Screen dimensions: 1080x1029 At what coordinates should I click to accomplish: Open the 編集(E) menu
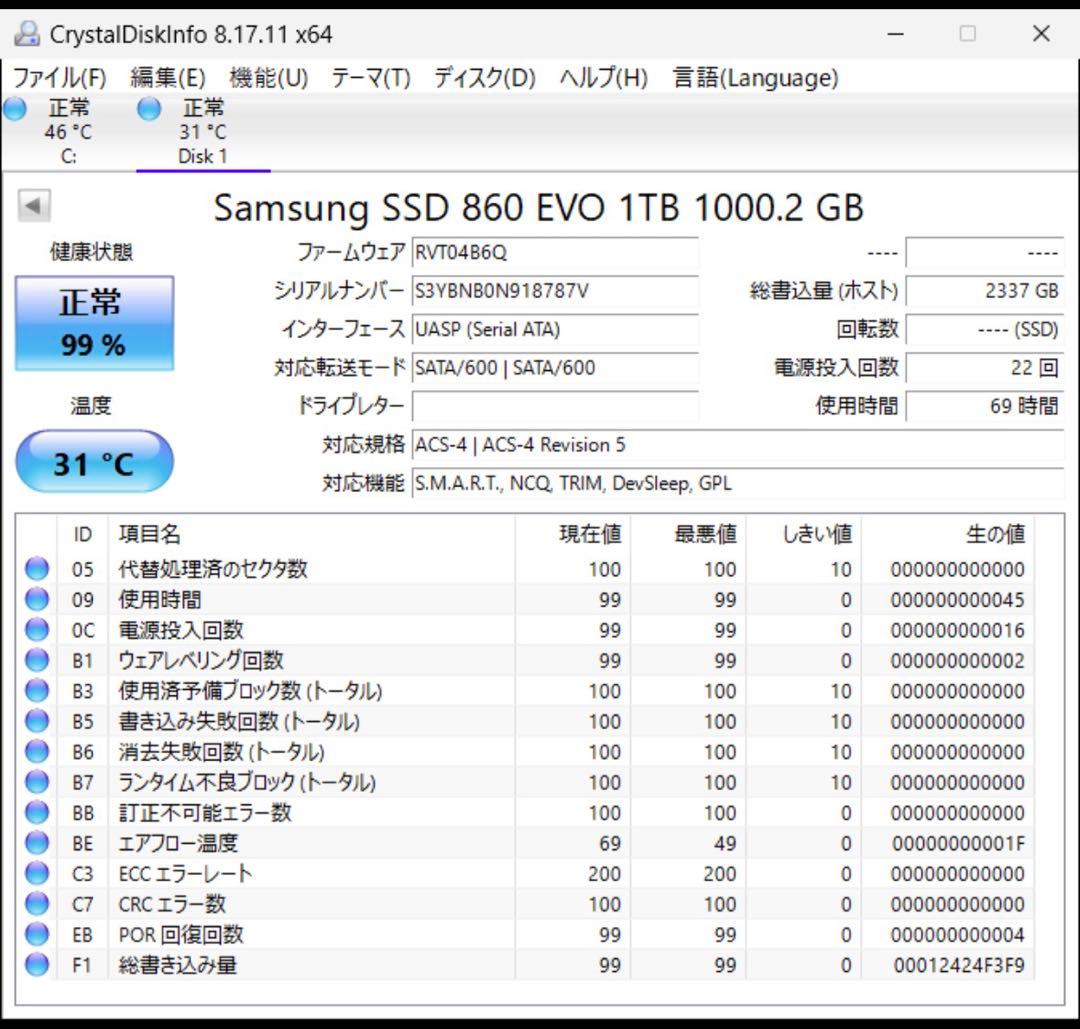(x=168, y=77)
